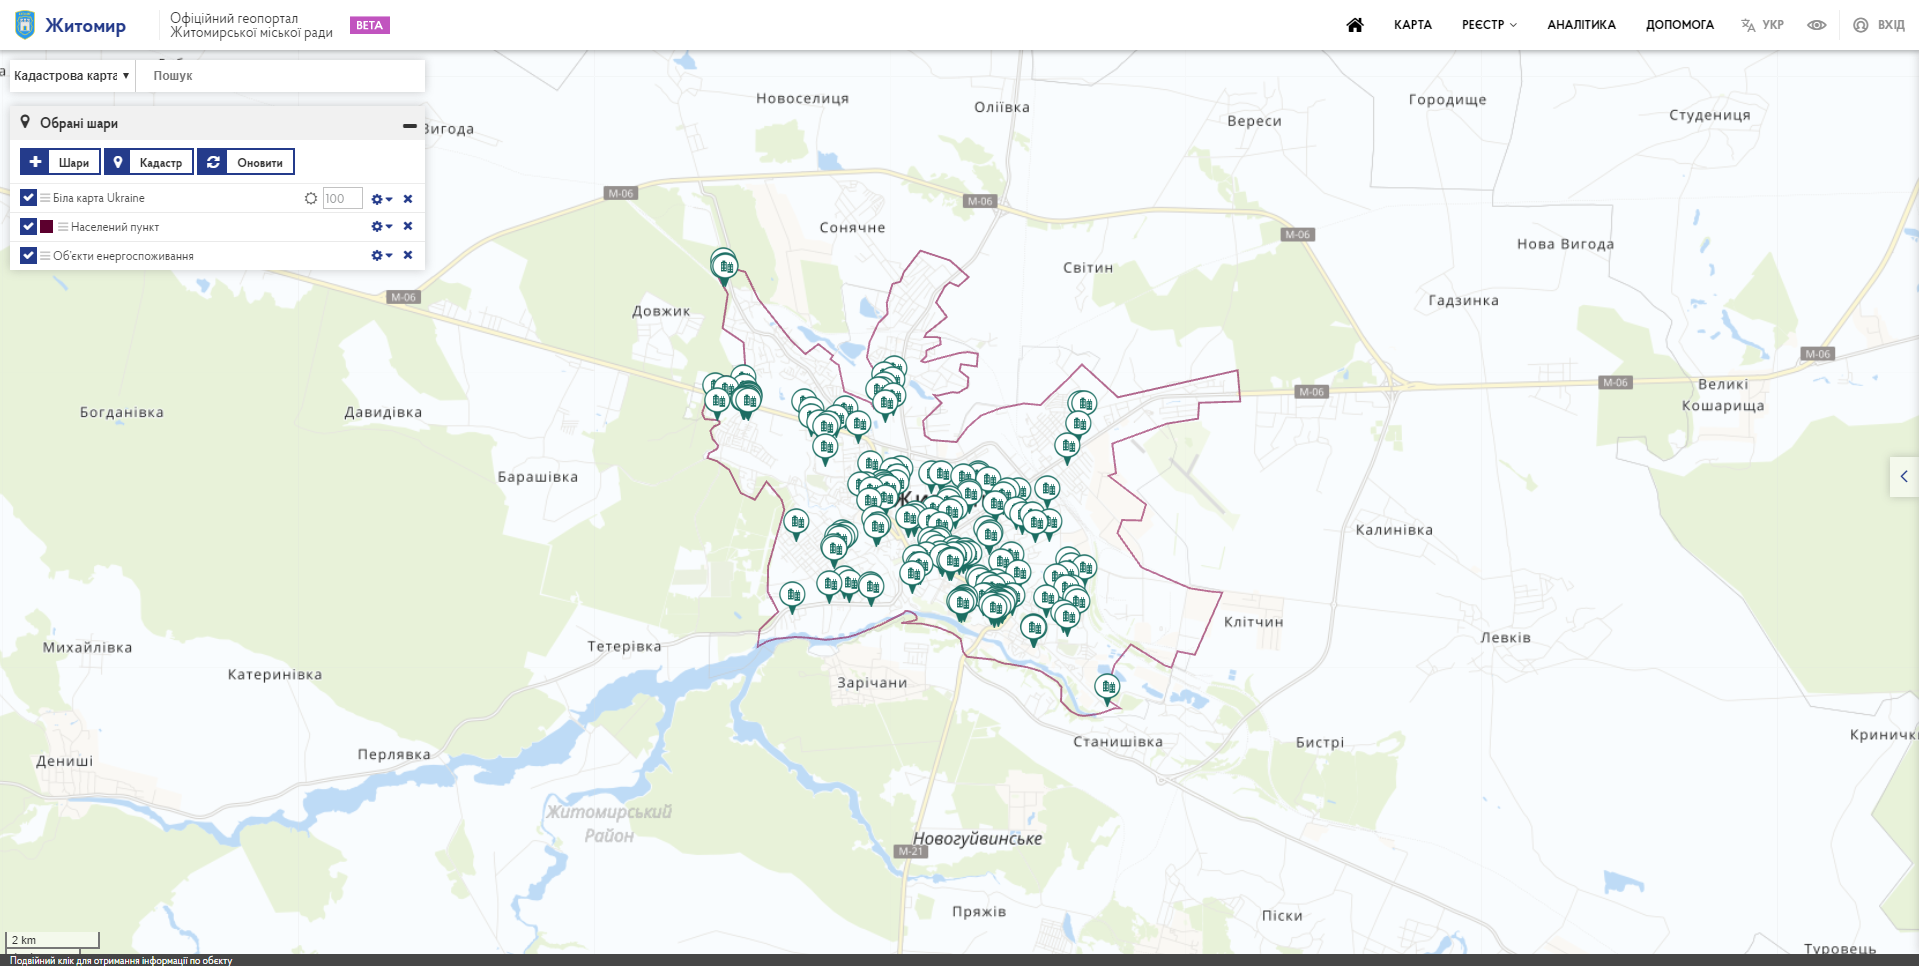This screenshot has height=966, width=1919.
Task: Open gear settings for Об'єкти енергоспоживання
Action: coord(381,256)
